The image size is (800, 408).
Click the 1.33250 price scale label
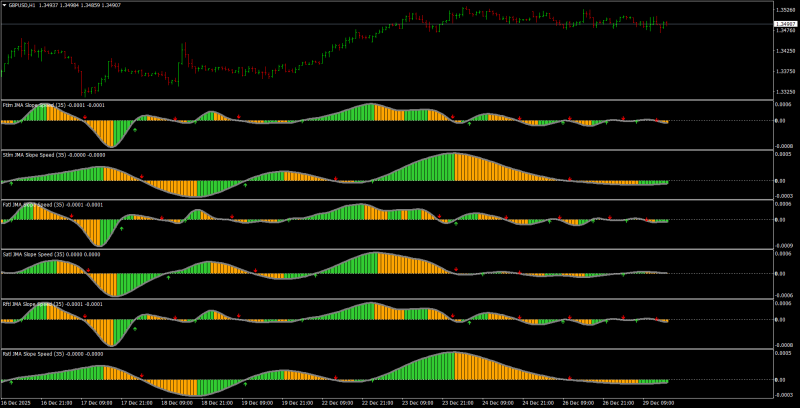pos(784,92)
